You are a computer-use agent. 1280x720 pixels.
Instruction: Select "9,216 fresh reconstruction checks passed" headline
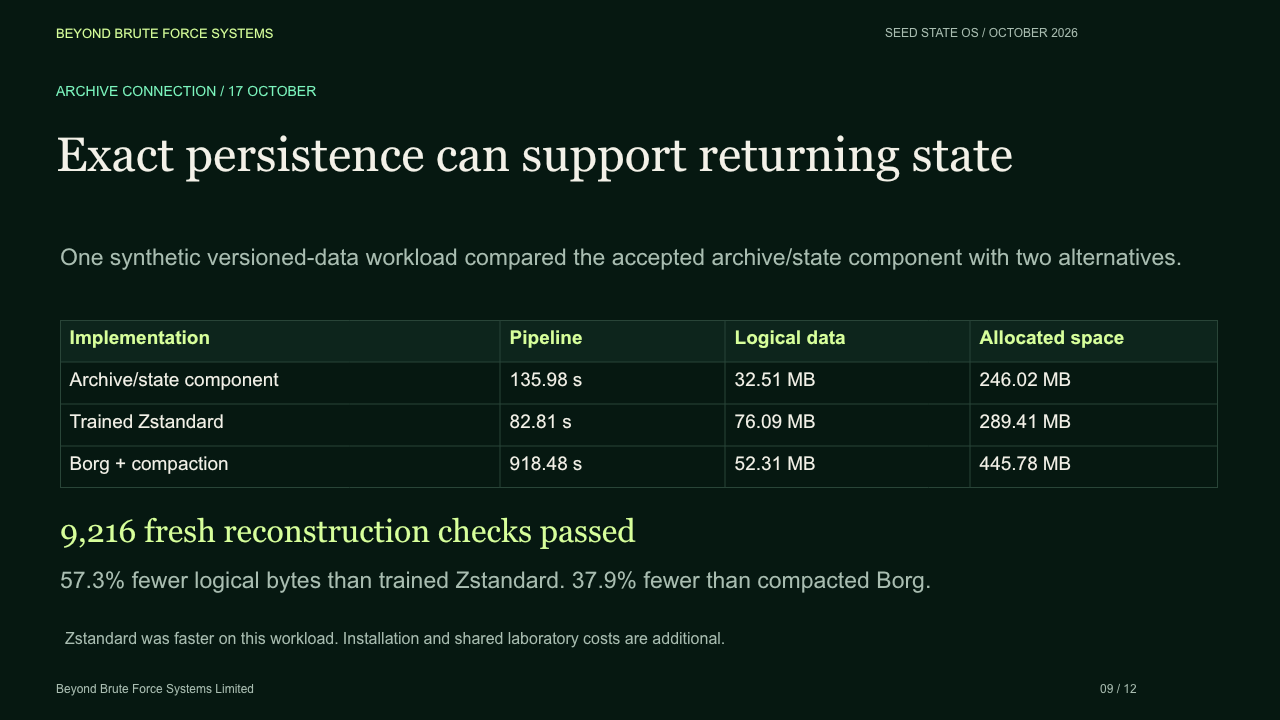point(348,531)
